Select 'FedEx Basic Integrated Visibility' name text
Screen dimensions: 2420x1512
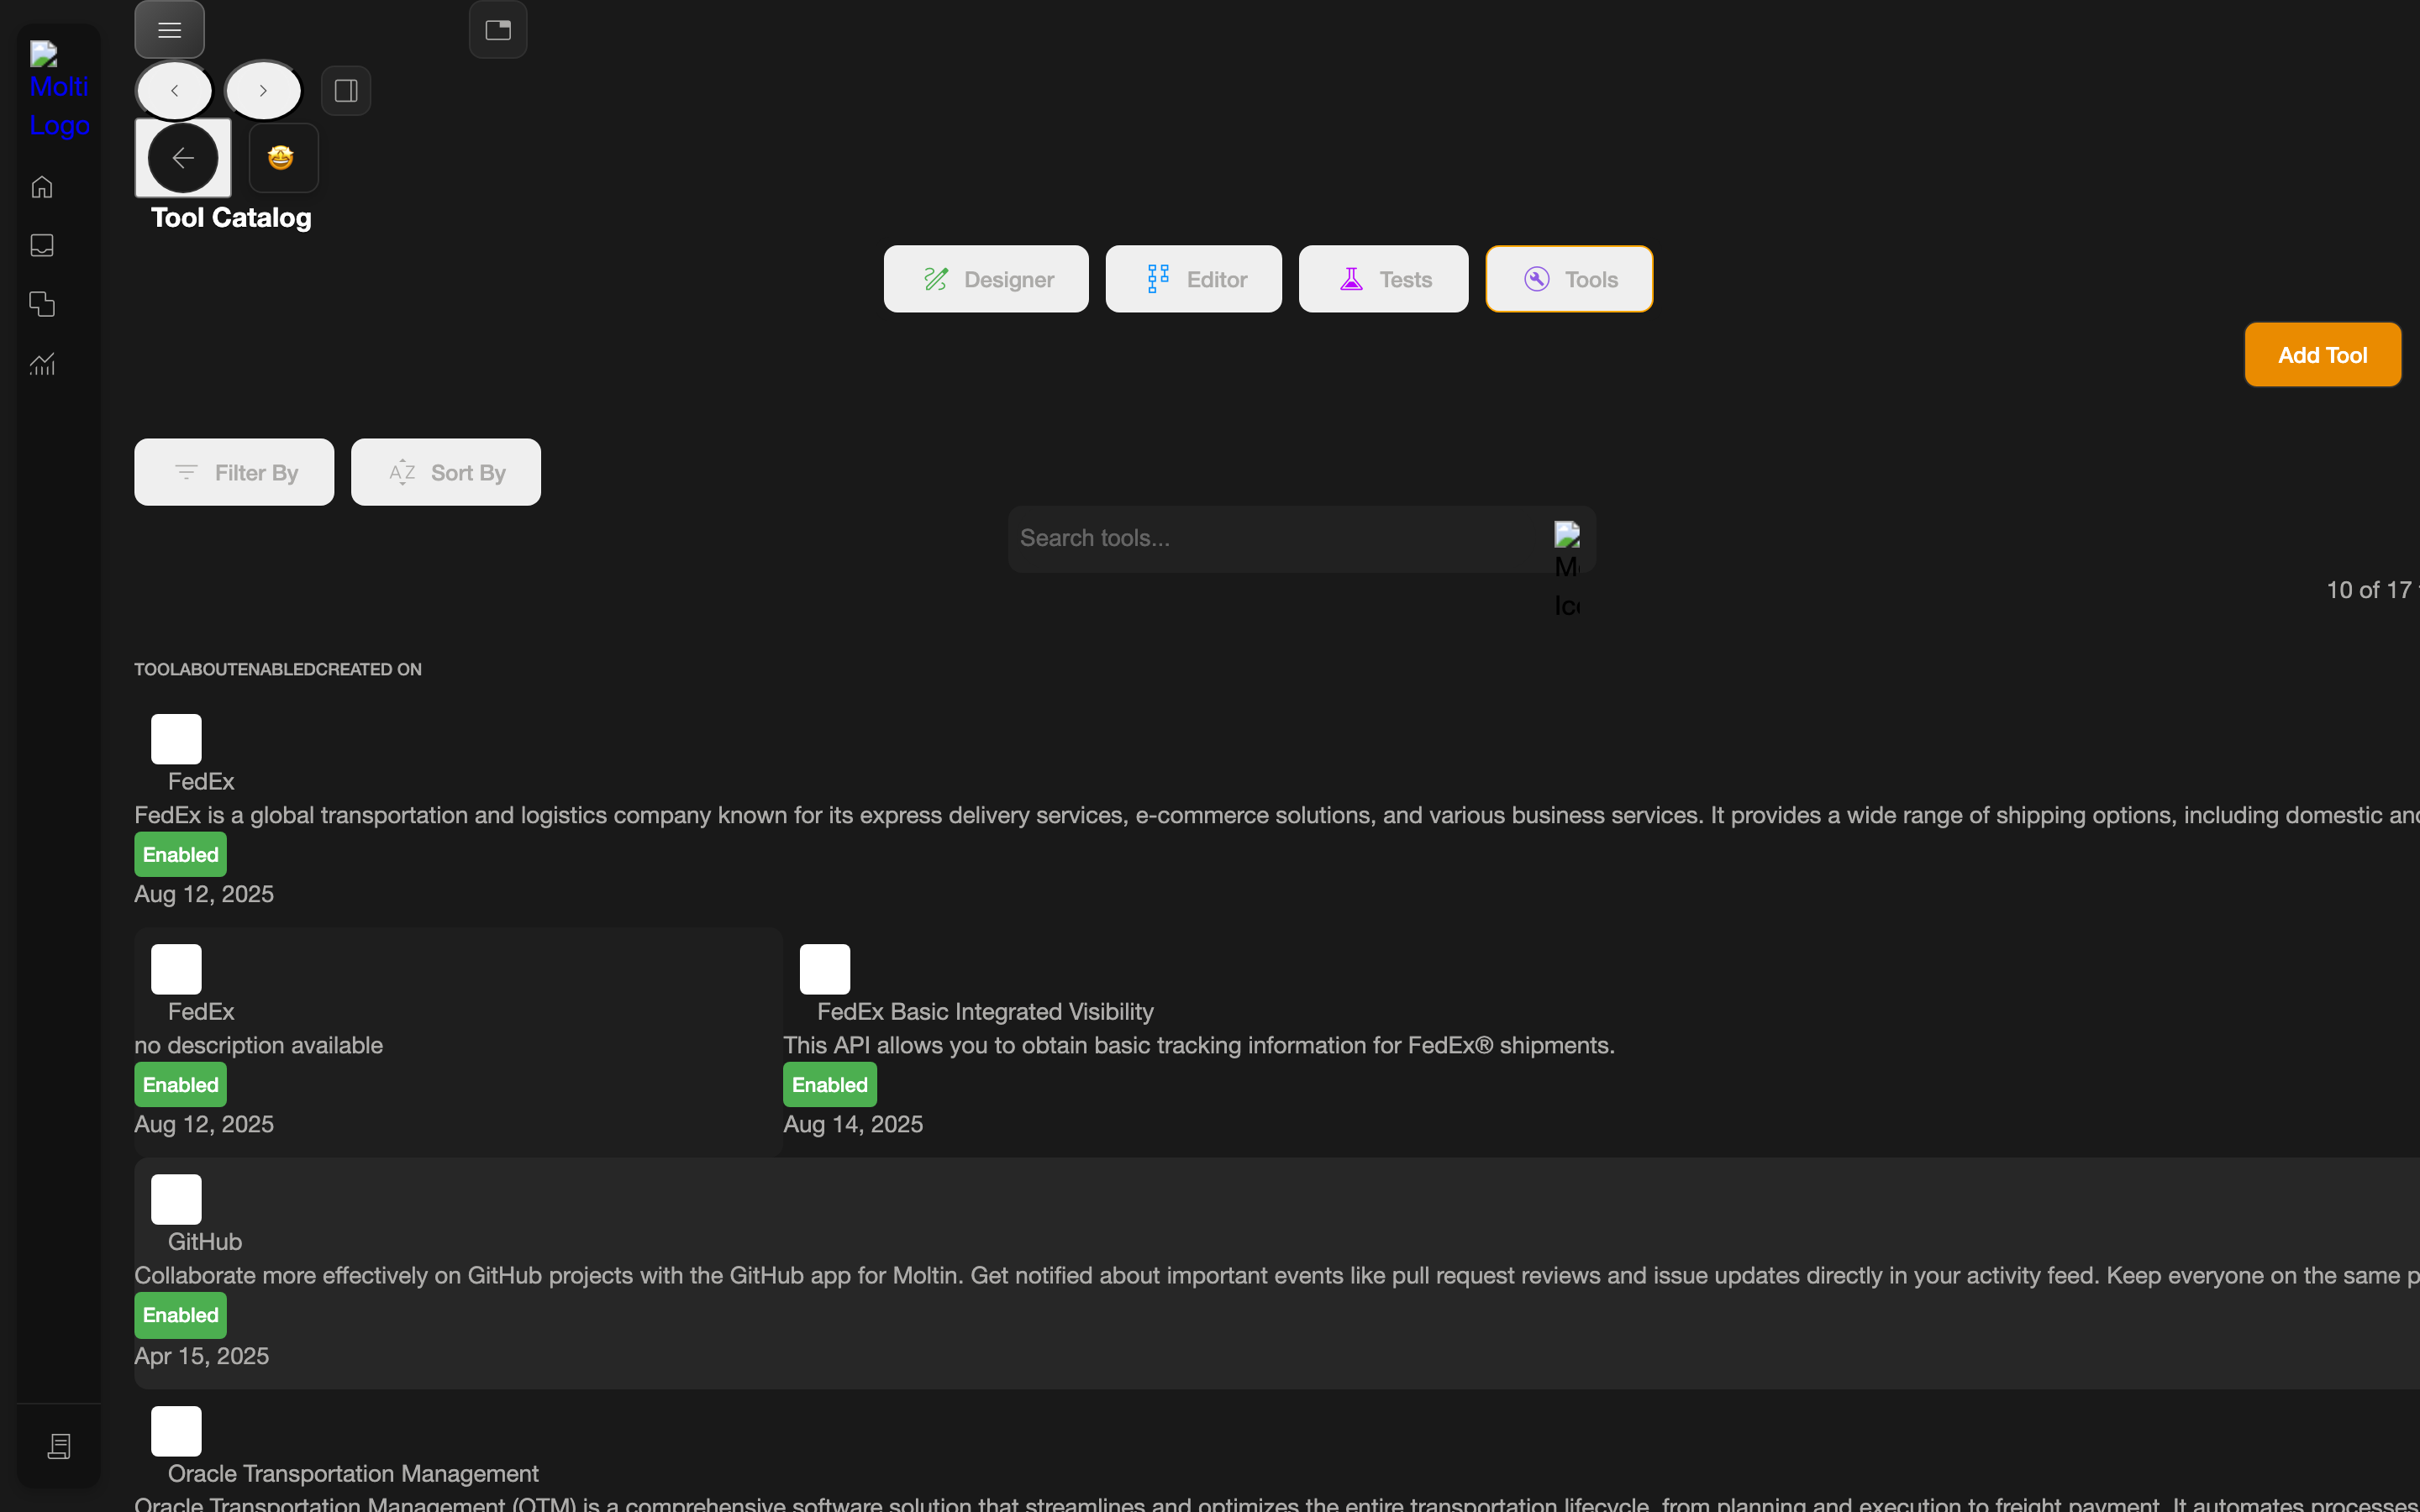click(985, 1012)
